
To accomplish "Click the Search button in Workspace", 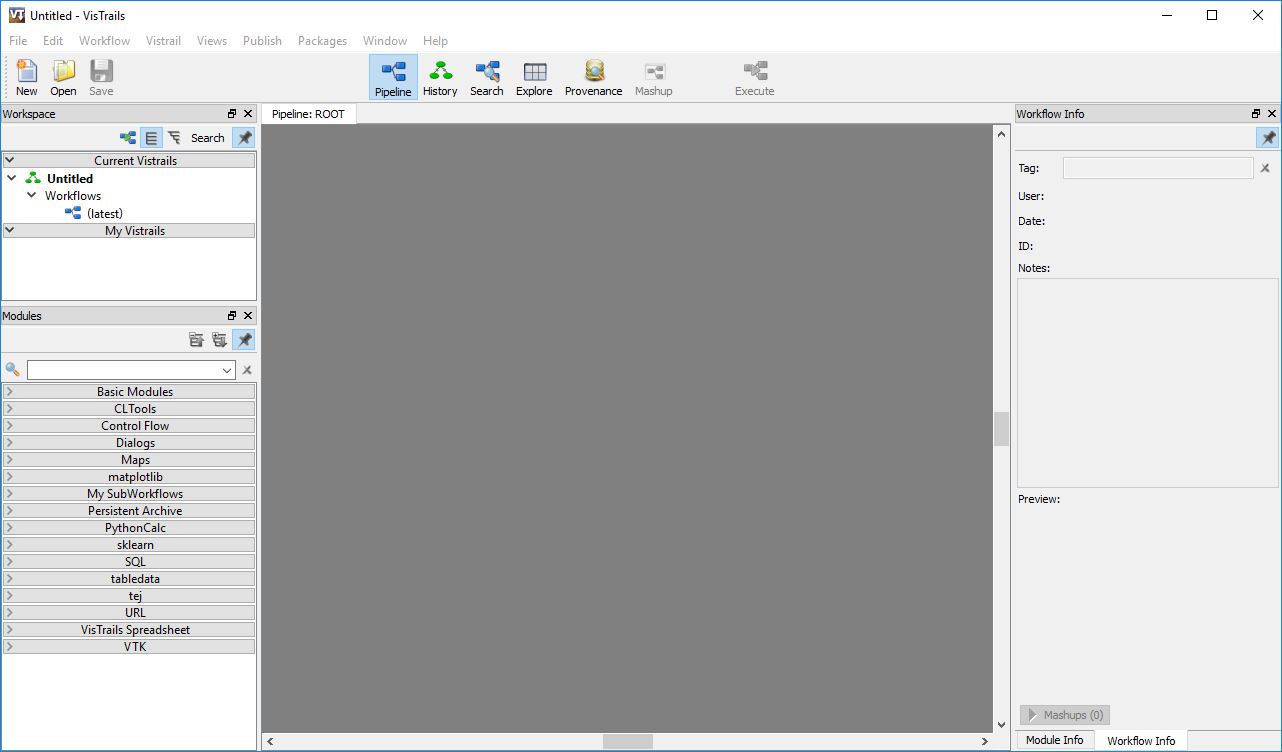I will (207, 138).
